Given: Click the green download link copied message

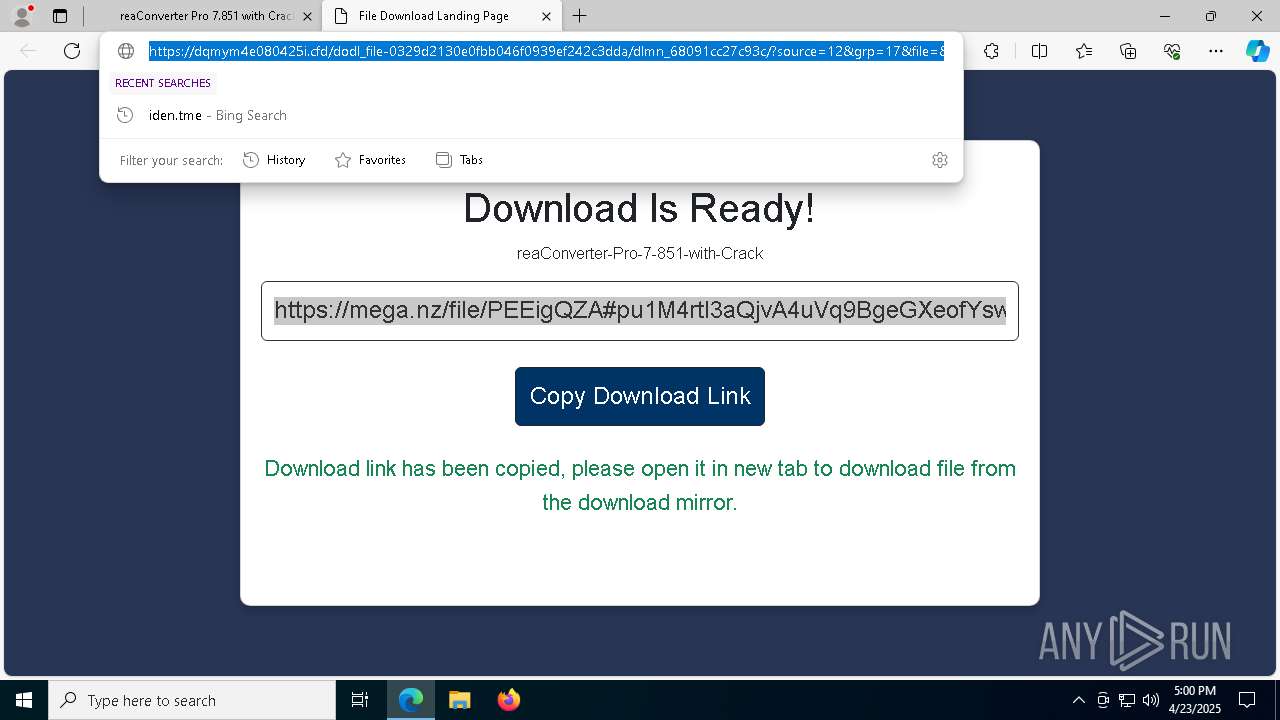Looking at the screenshot, I should tap(640, 485).
